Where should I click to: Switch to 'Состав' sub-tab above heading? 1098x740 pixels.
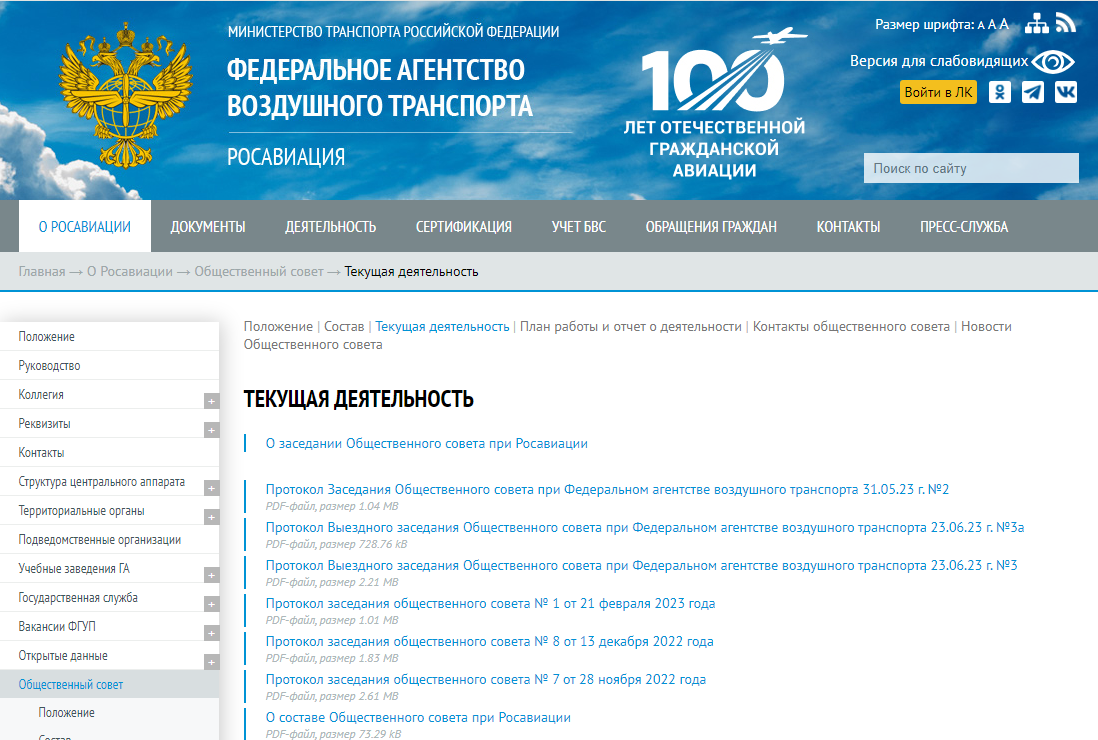click(x=344, y=326)
